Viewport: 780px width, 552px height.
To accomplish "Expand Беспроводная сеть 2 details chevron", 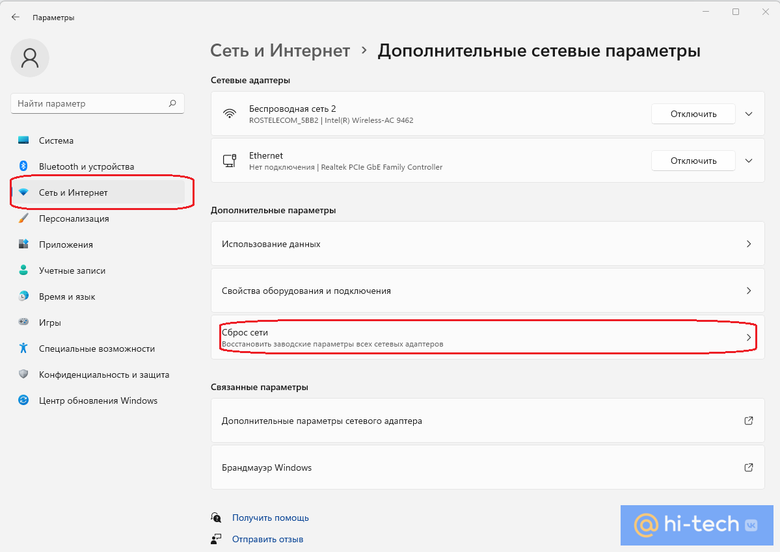I will [748, 114].
